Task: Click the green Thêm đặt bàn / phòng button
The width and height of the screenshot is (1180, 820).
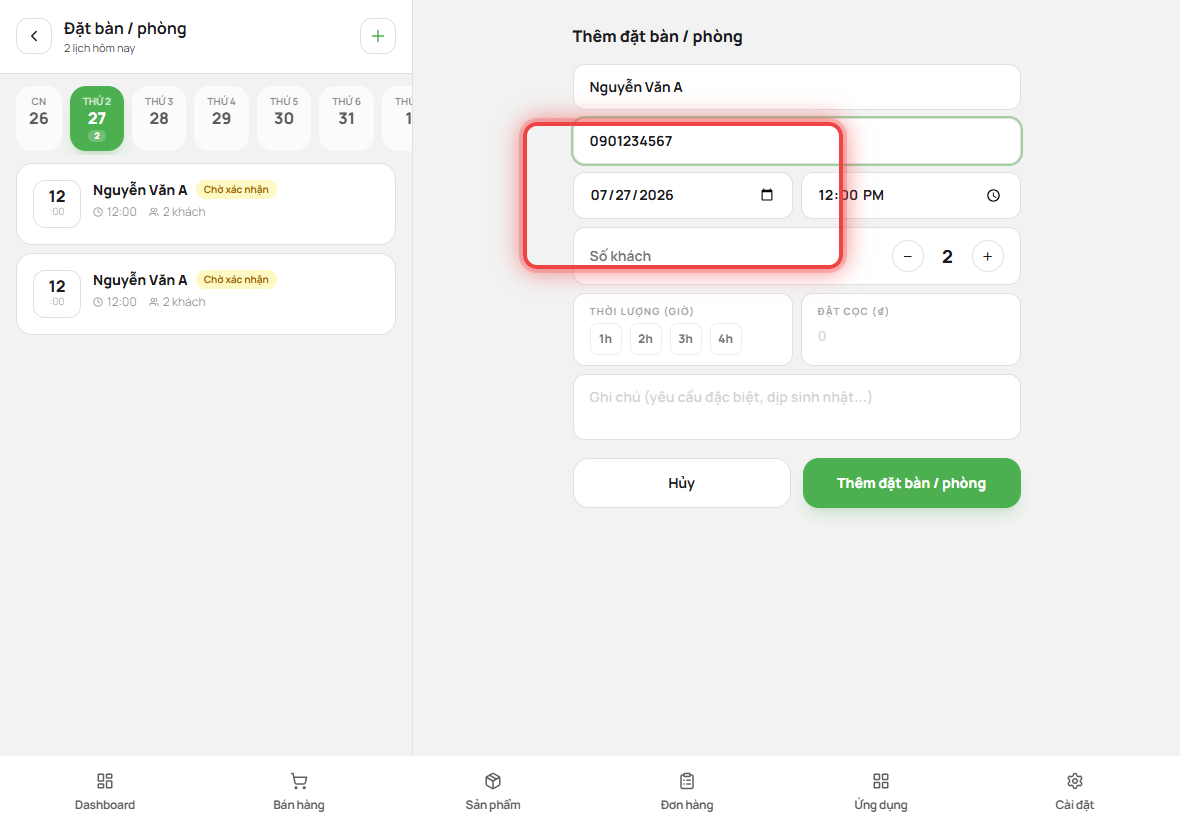Action: pos(911,483)
